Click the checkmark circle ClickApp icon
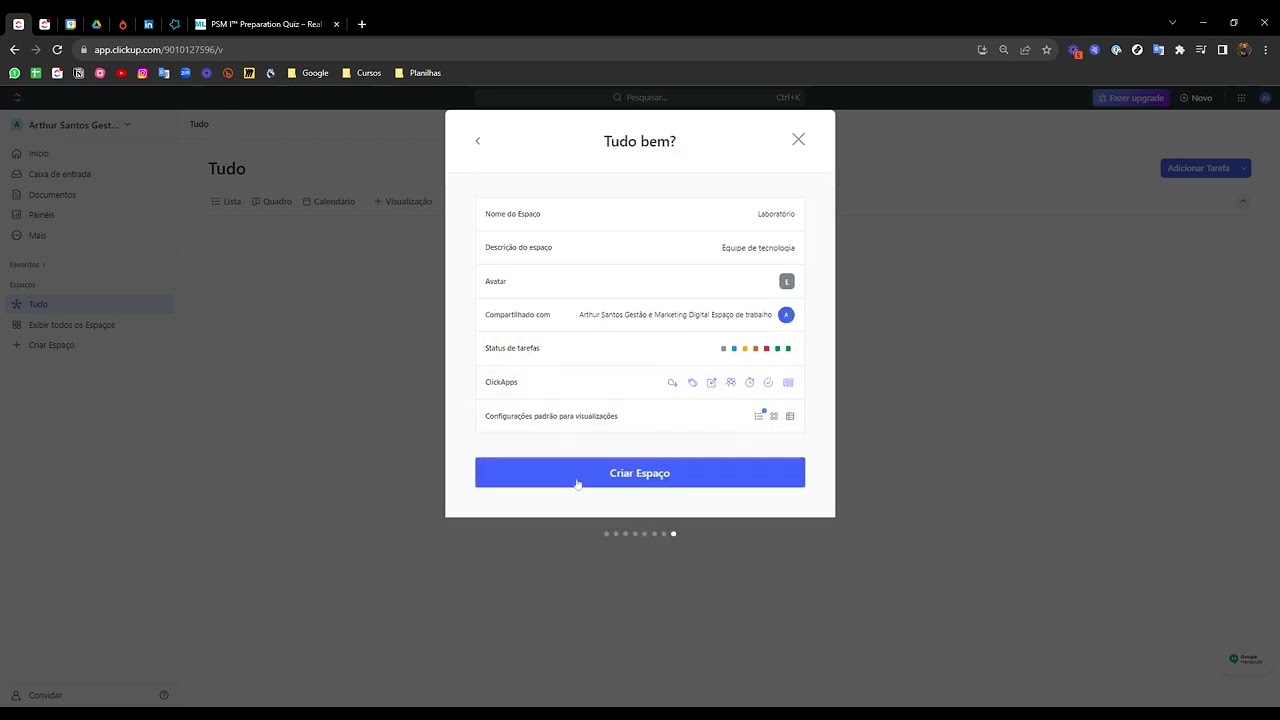Image resolution: width=1280 pixels, height=720 pixels. 769,383
